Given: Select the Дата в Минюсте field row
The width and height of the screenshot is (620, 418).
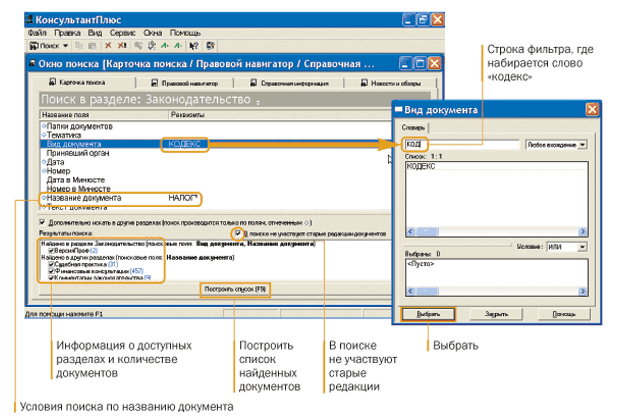Looking at the screenshot, I should pos(215,180).
